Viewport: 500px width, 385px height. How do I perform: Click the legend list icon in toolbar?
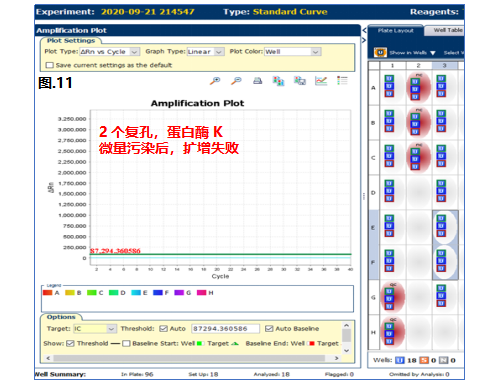click(x=342, y=81)
